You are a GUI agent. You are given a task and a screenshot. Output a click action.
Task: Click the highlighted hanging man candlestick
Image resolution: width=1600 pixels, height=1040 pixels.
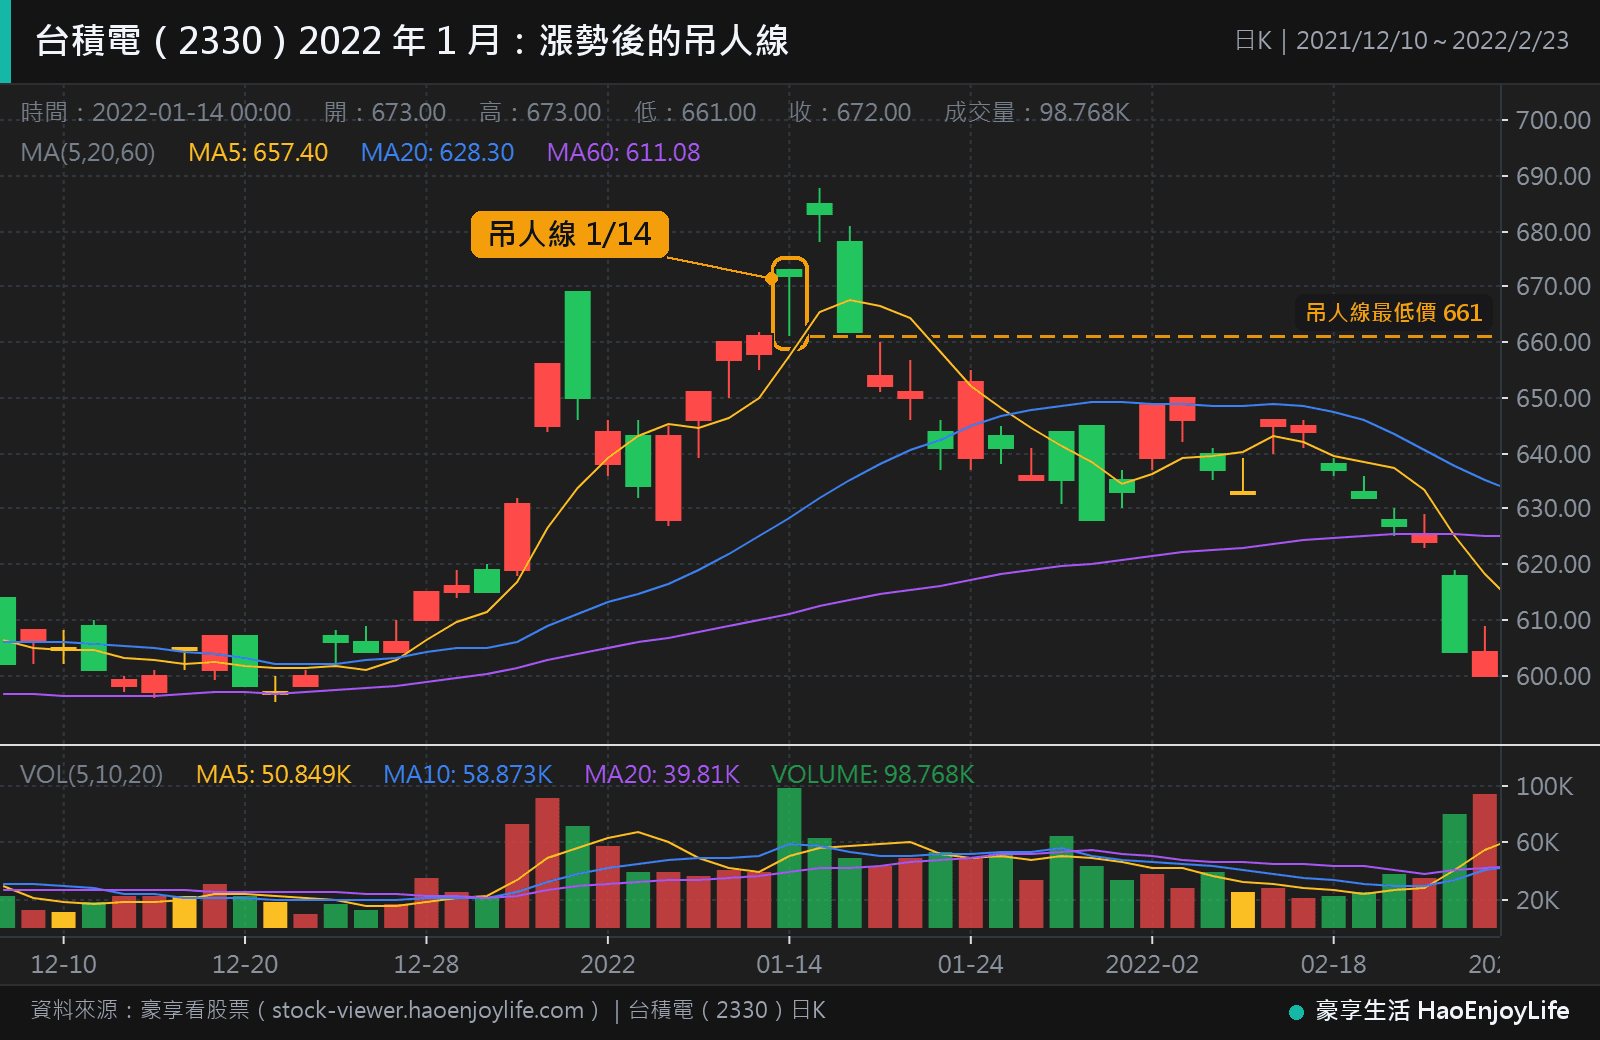pos(789,303)
